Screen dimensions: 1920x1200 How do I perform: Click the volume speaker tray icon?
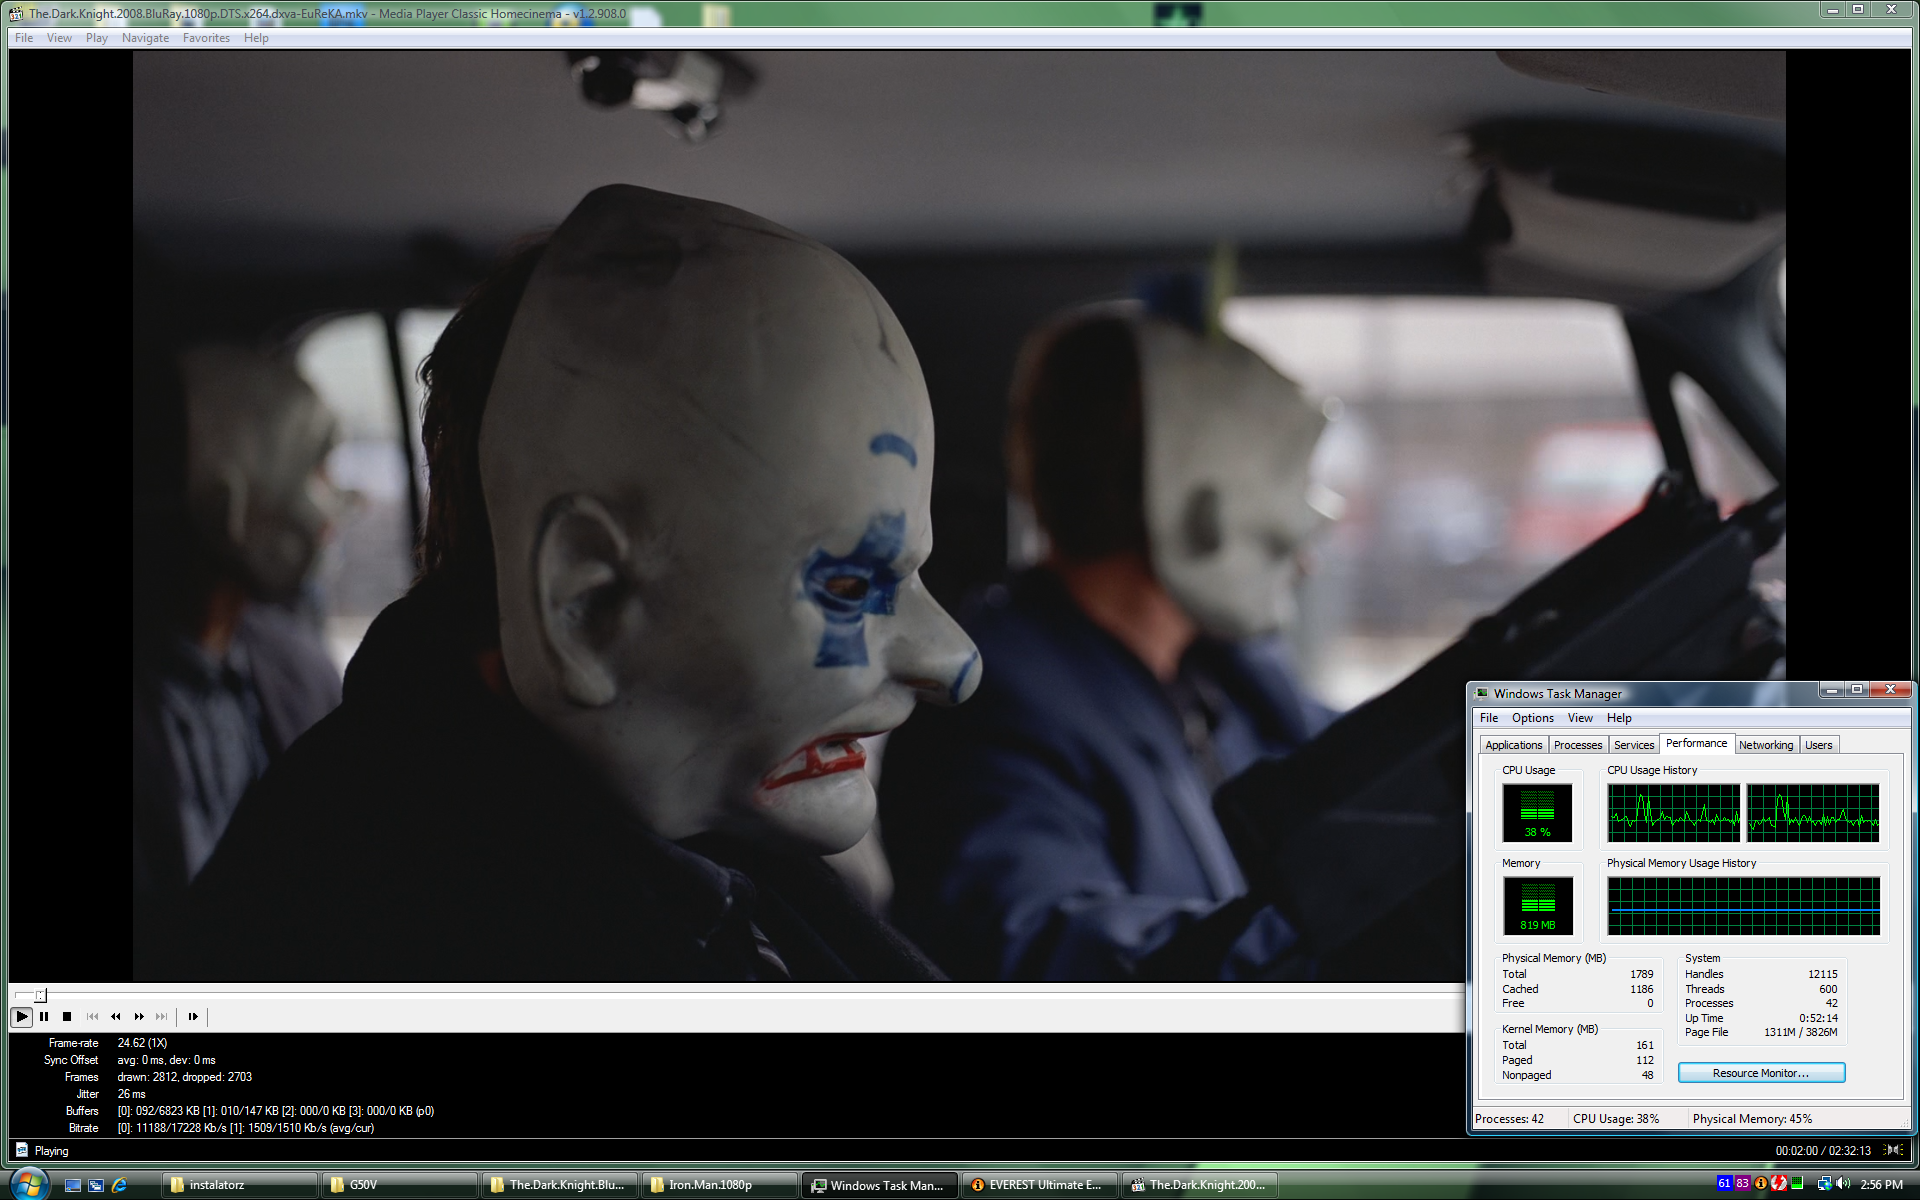[x=1843, y=1183]
